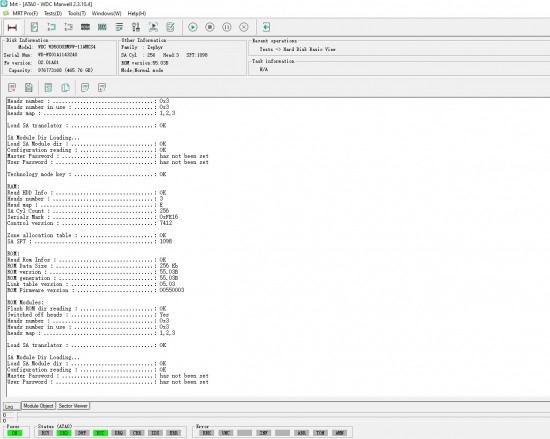Open the Tools(T) menu
Image resolution: width=550 pixels, height=439 pixels.
(x=77, y=13)
